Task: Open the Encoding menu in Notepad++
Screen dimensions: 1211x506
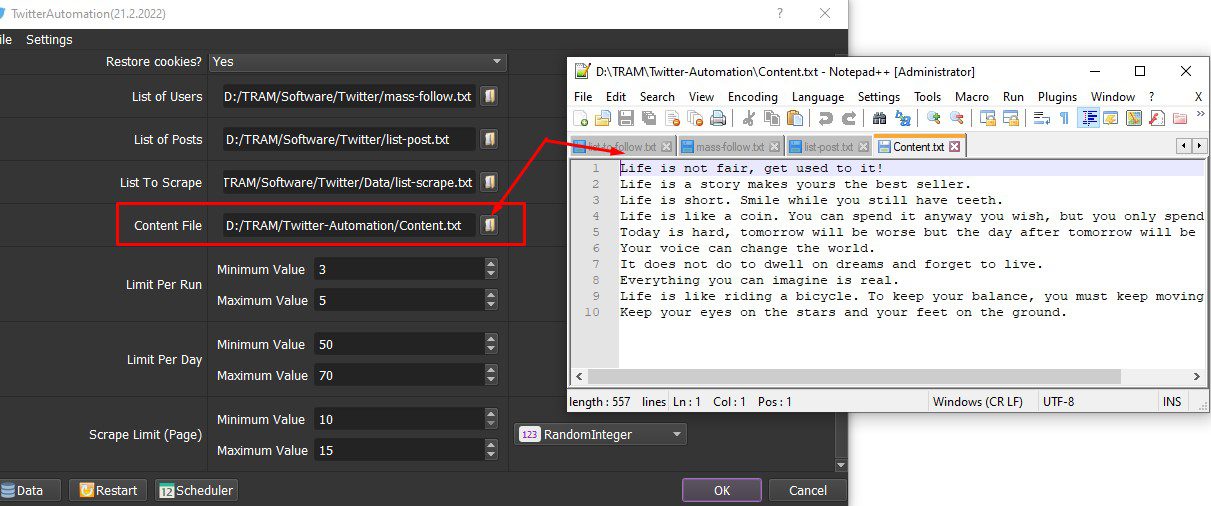Action: [x=752, y=96]
